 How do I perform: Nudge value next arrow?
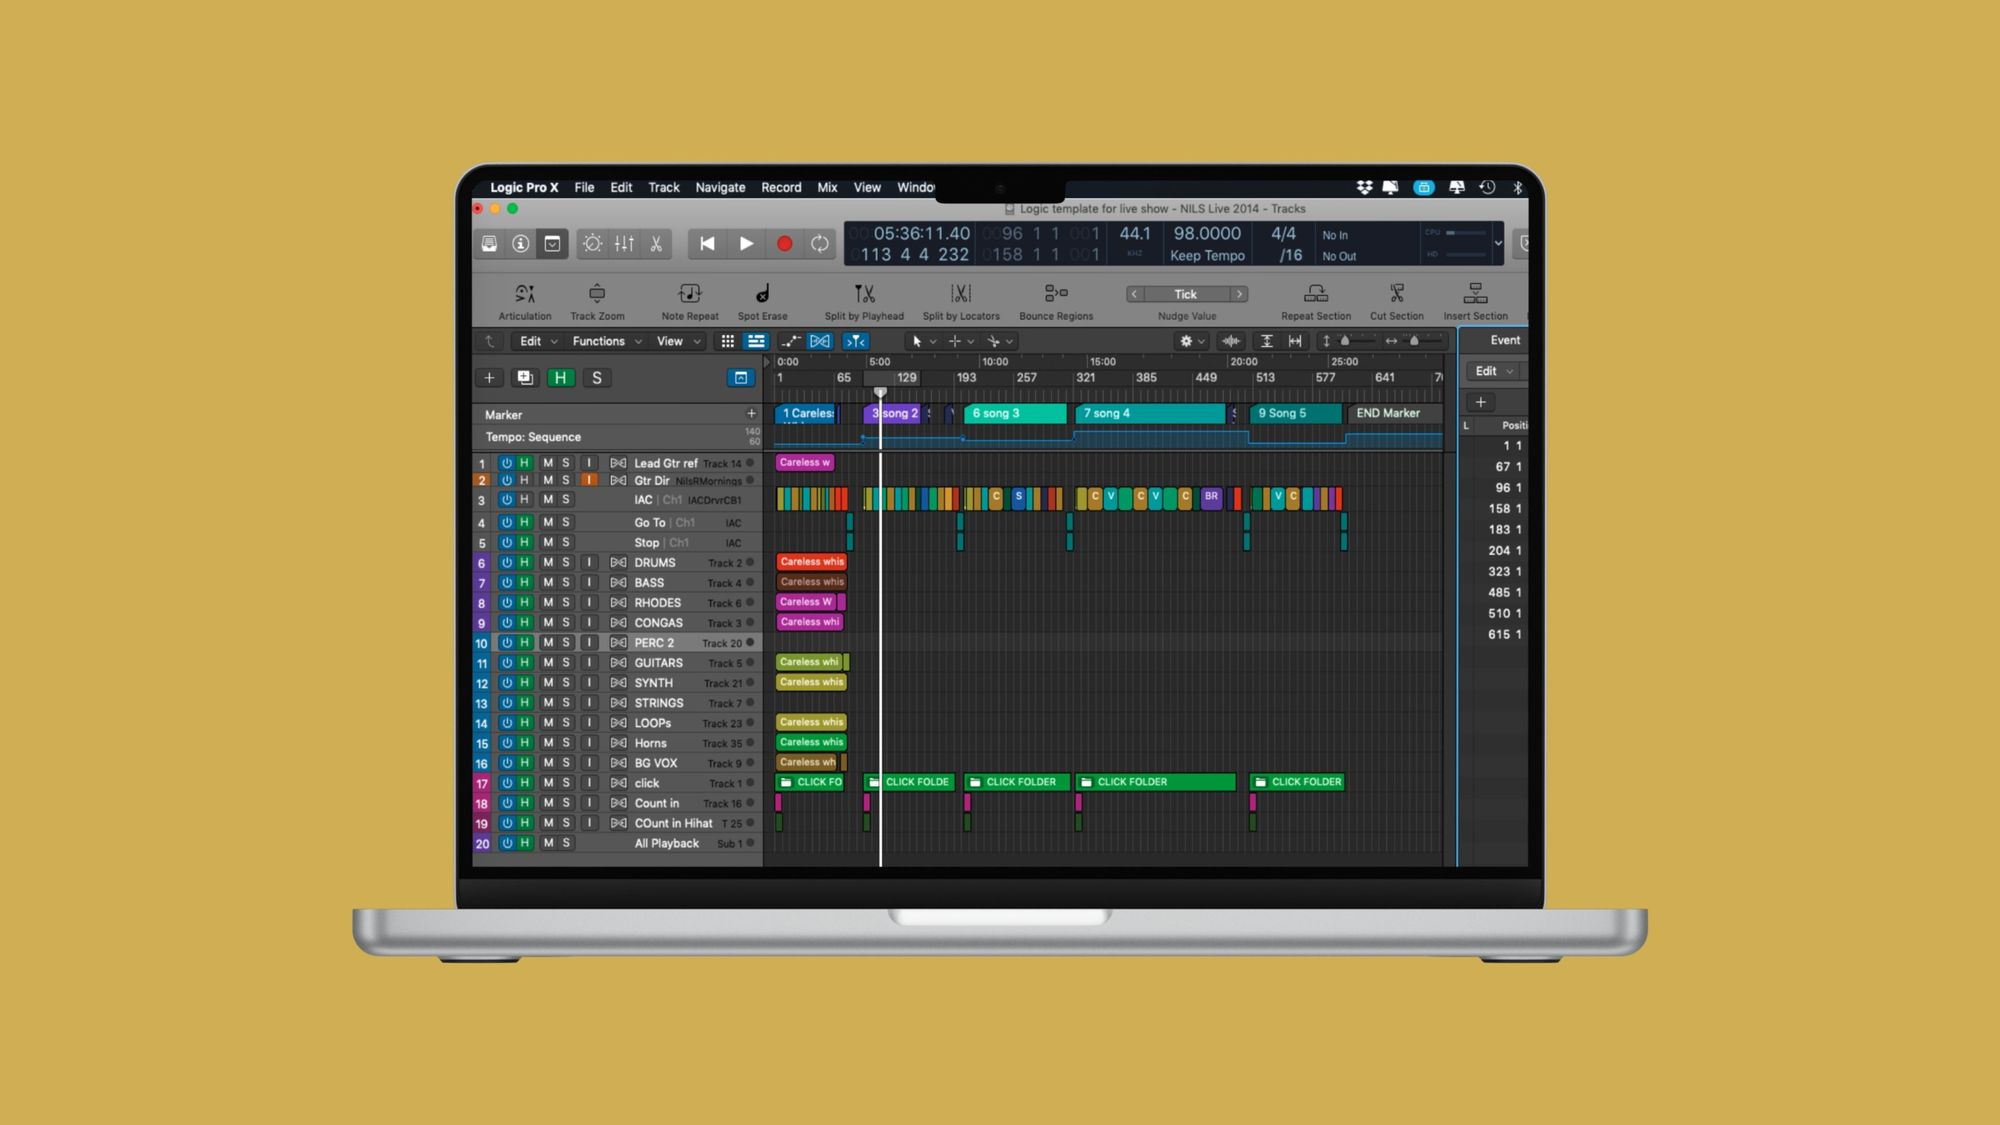[1240, 294]
